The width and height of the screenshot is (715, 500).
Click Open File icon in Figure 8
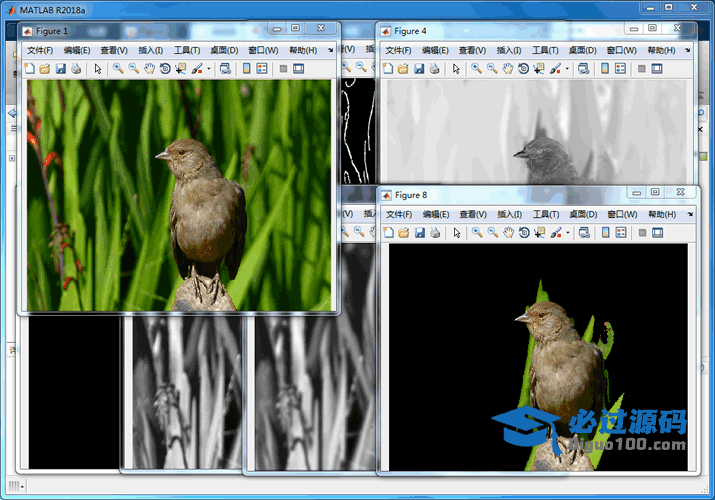(403, 233)
